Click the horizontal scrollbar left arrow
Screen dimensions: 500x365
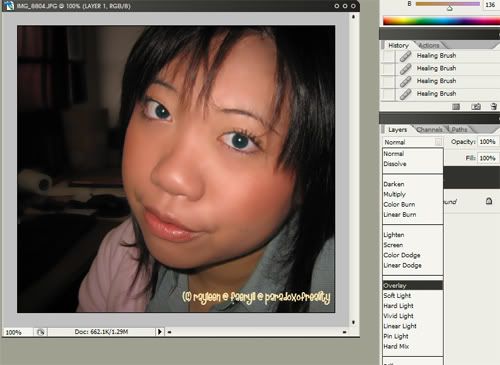pos(170,332)
